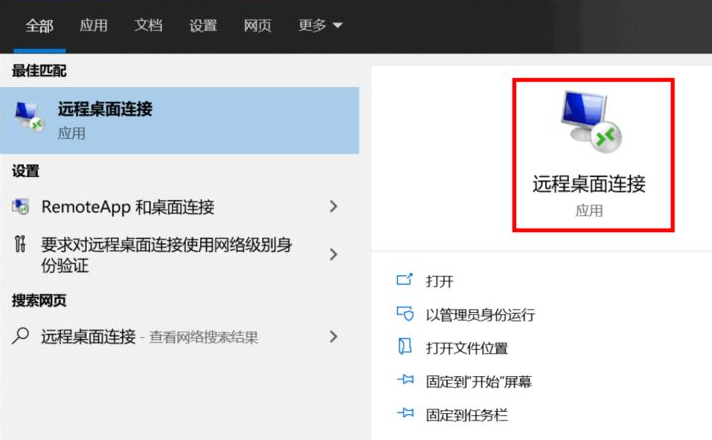Click the RemoteApp 和桌面连接 settings icon
Image resolution: width=712 pixels, height=440 pixels.
(x=21, y=207)
